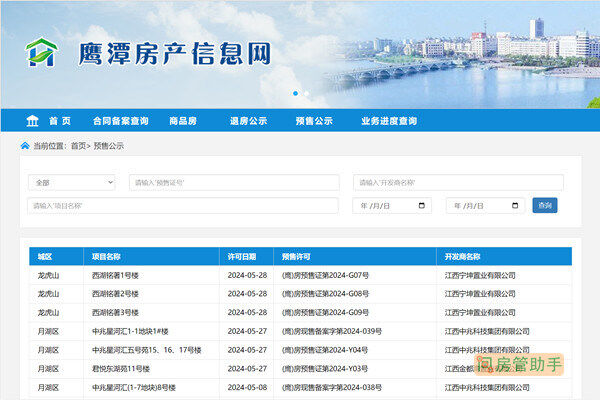Screen dimensions: 600x400
Task: Click the first 年/月/日 date field
Action: pyautogui.click(x=392, y=206)
